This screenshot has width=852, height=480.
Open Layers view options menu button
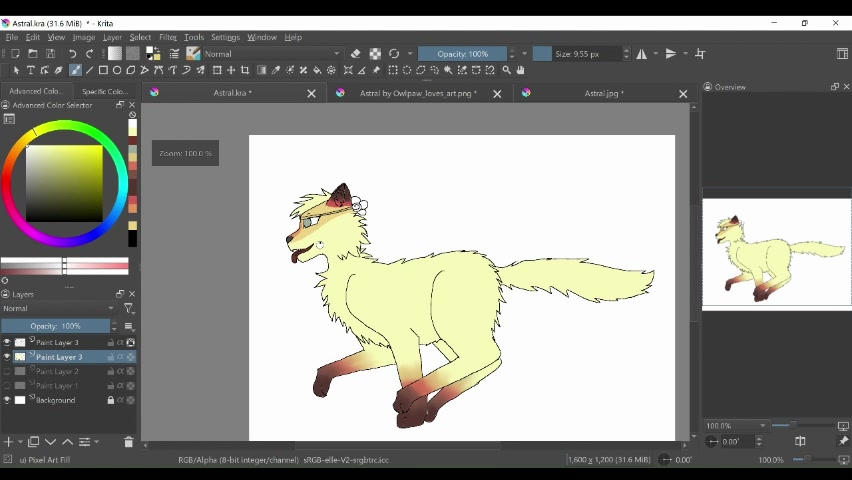click(129, 326)
